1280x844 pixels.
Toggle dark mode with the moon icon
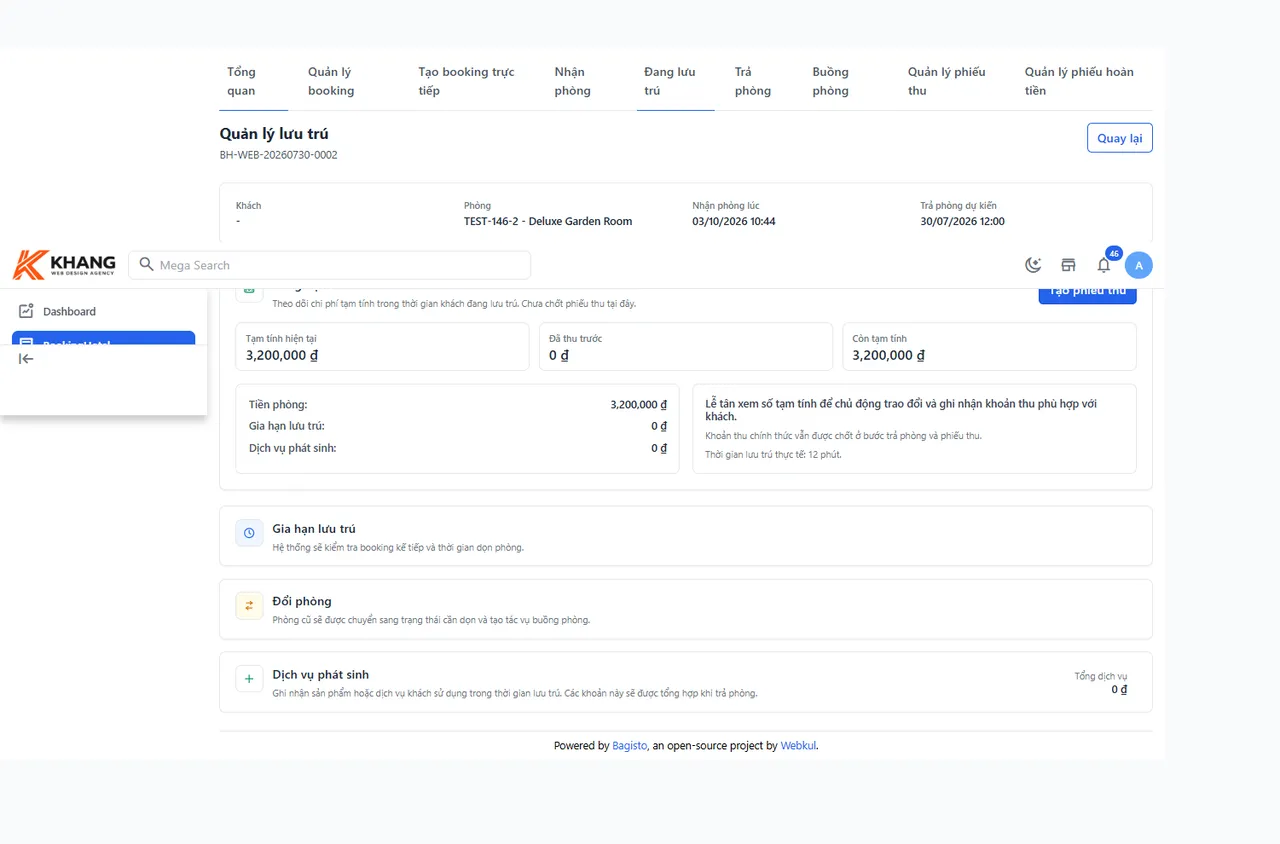coord(1033,265)
